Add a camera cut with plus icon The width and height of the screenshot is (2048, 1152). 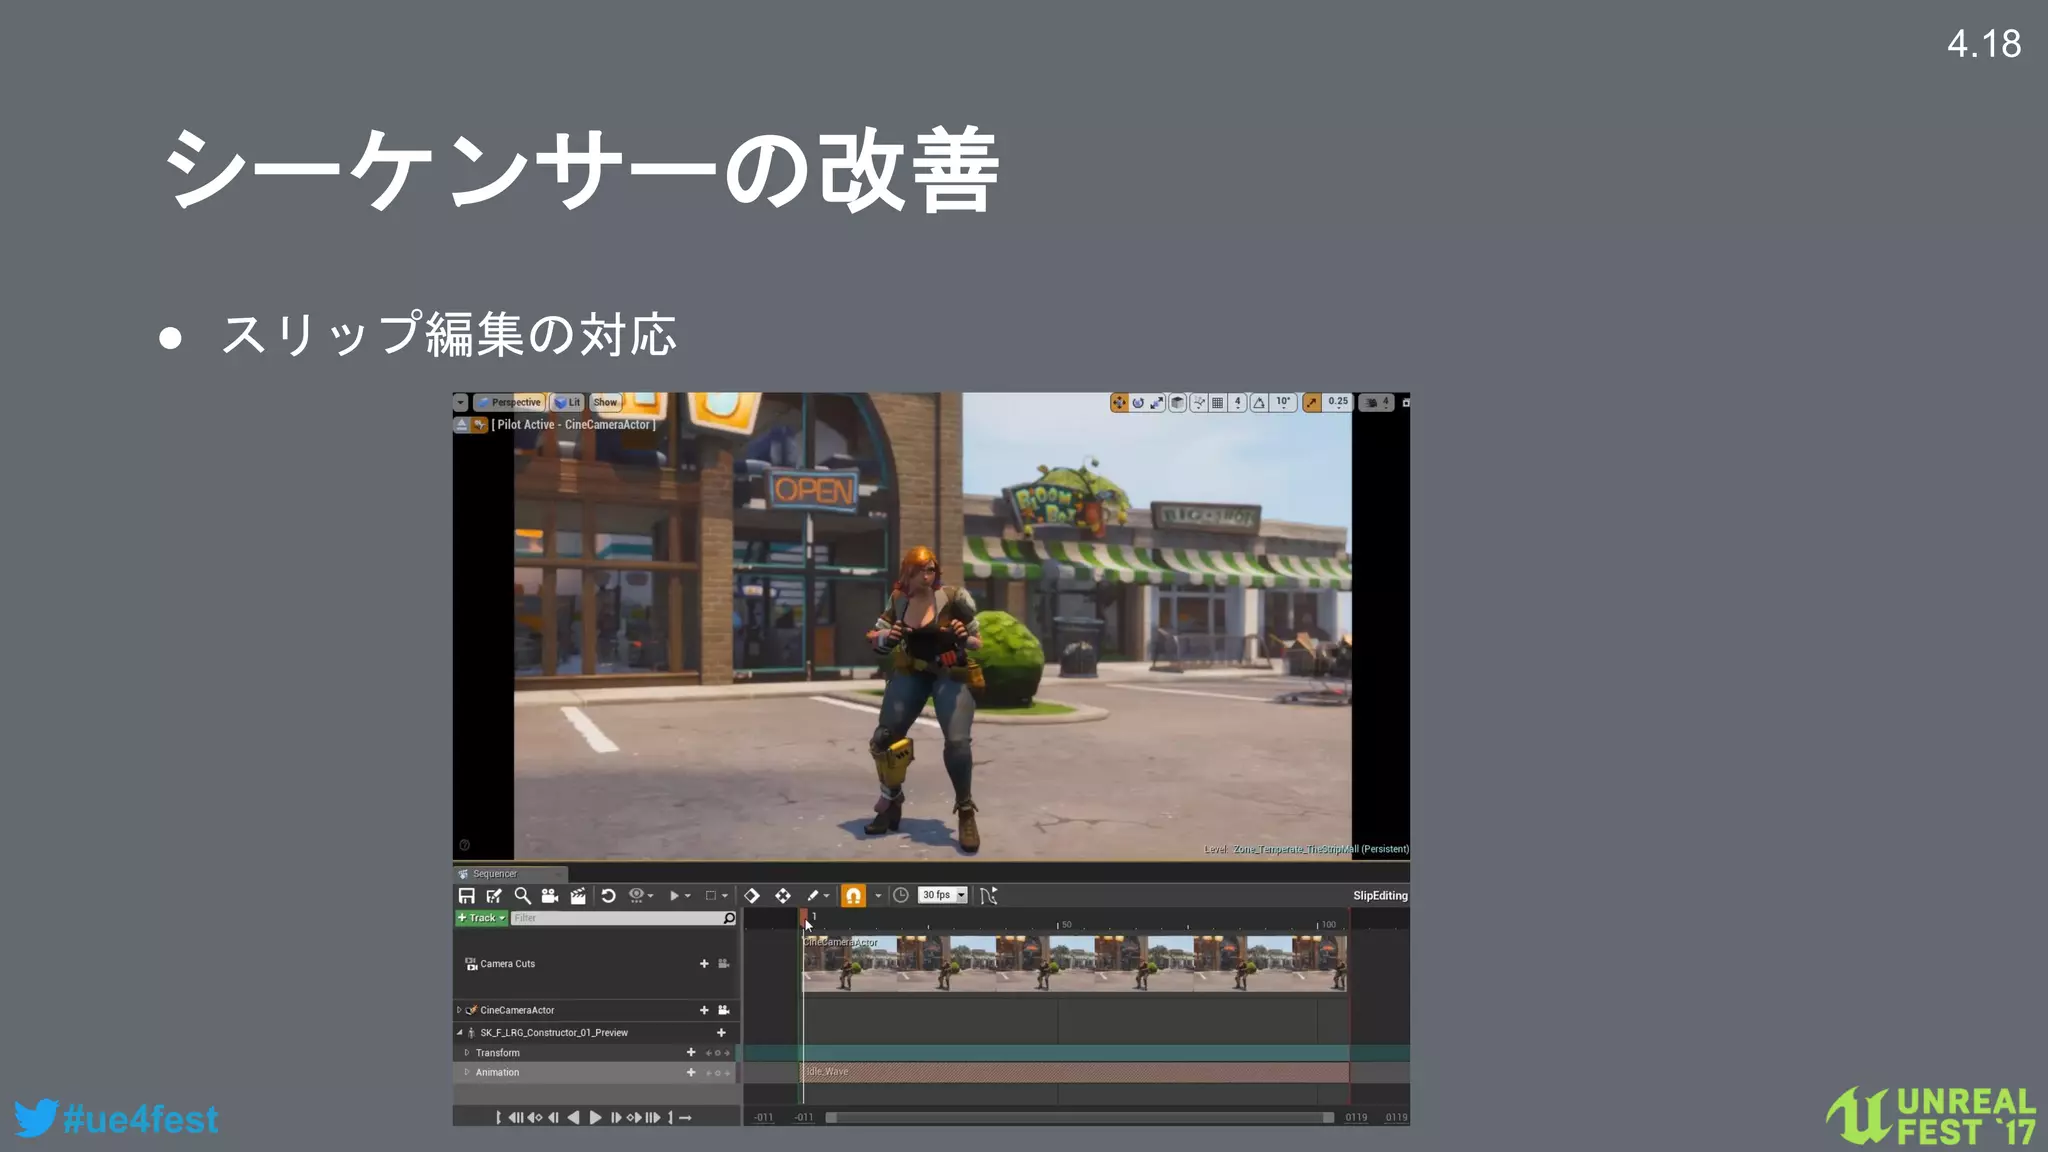(x=704, y=964)
